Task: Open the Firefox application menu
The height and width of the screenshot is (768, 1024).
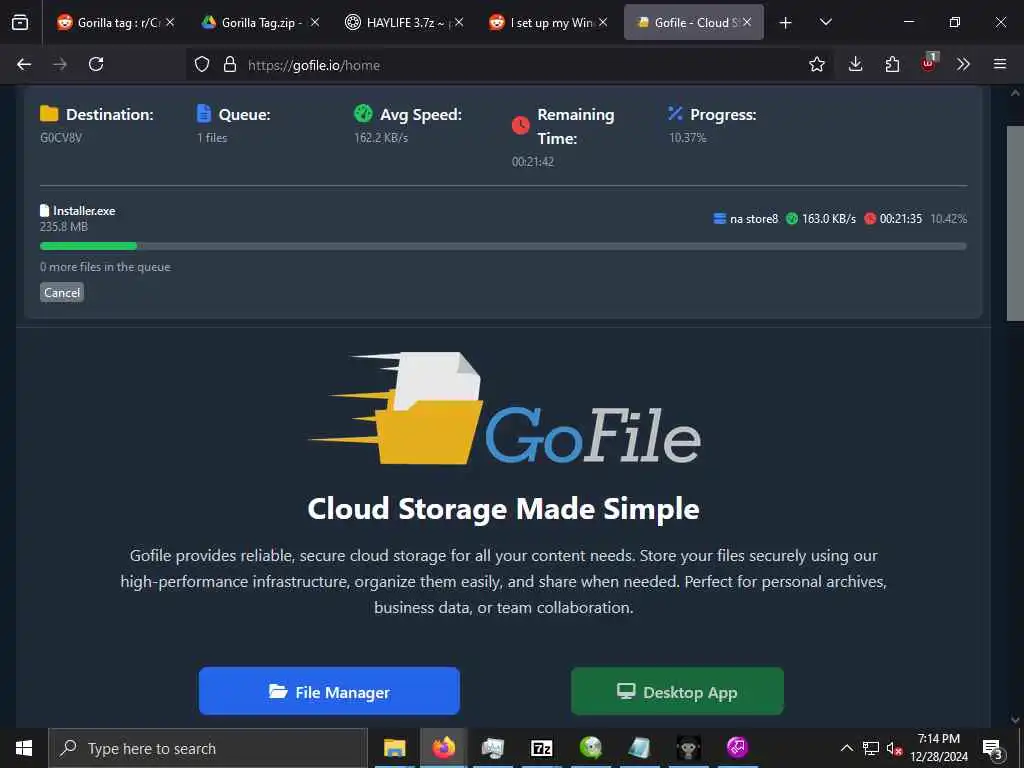Action: (x=1000, y=64)
